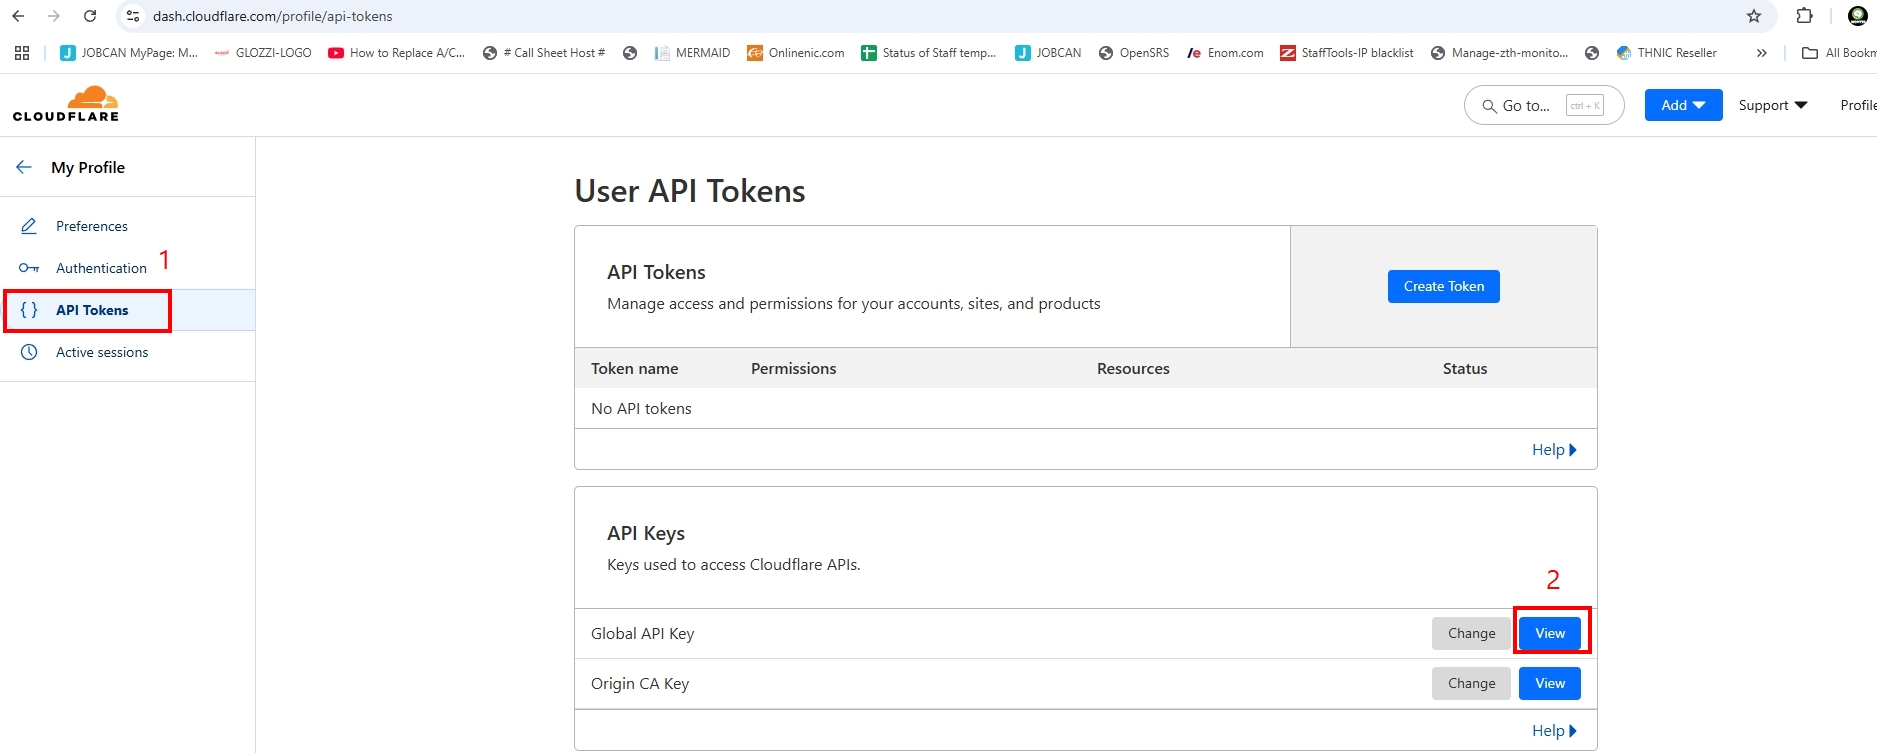1877x753 pixels.
Task: Open the Add dropdown menu
Action: pos(1683,105)
